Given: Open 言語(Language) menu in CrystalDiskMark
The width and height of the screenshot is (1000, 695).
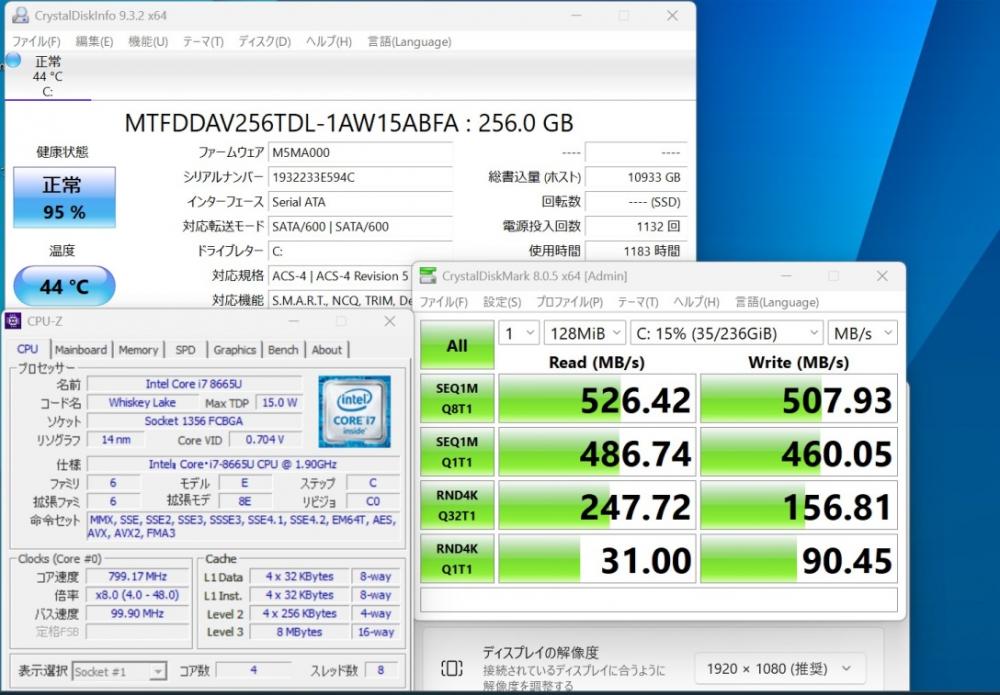Looking at the screenshot, I should [x=777, y=302].
